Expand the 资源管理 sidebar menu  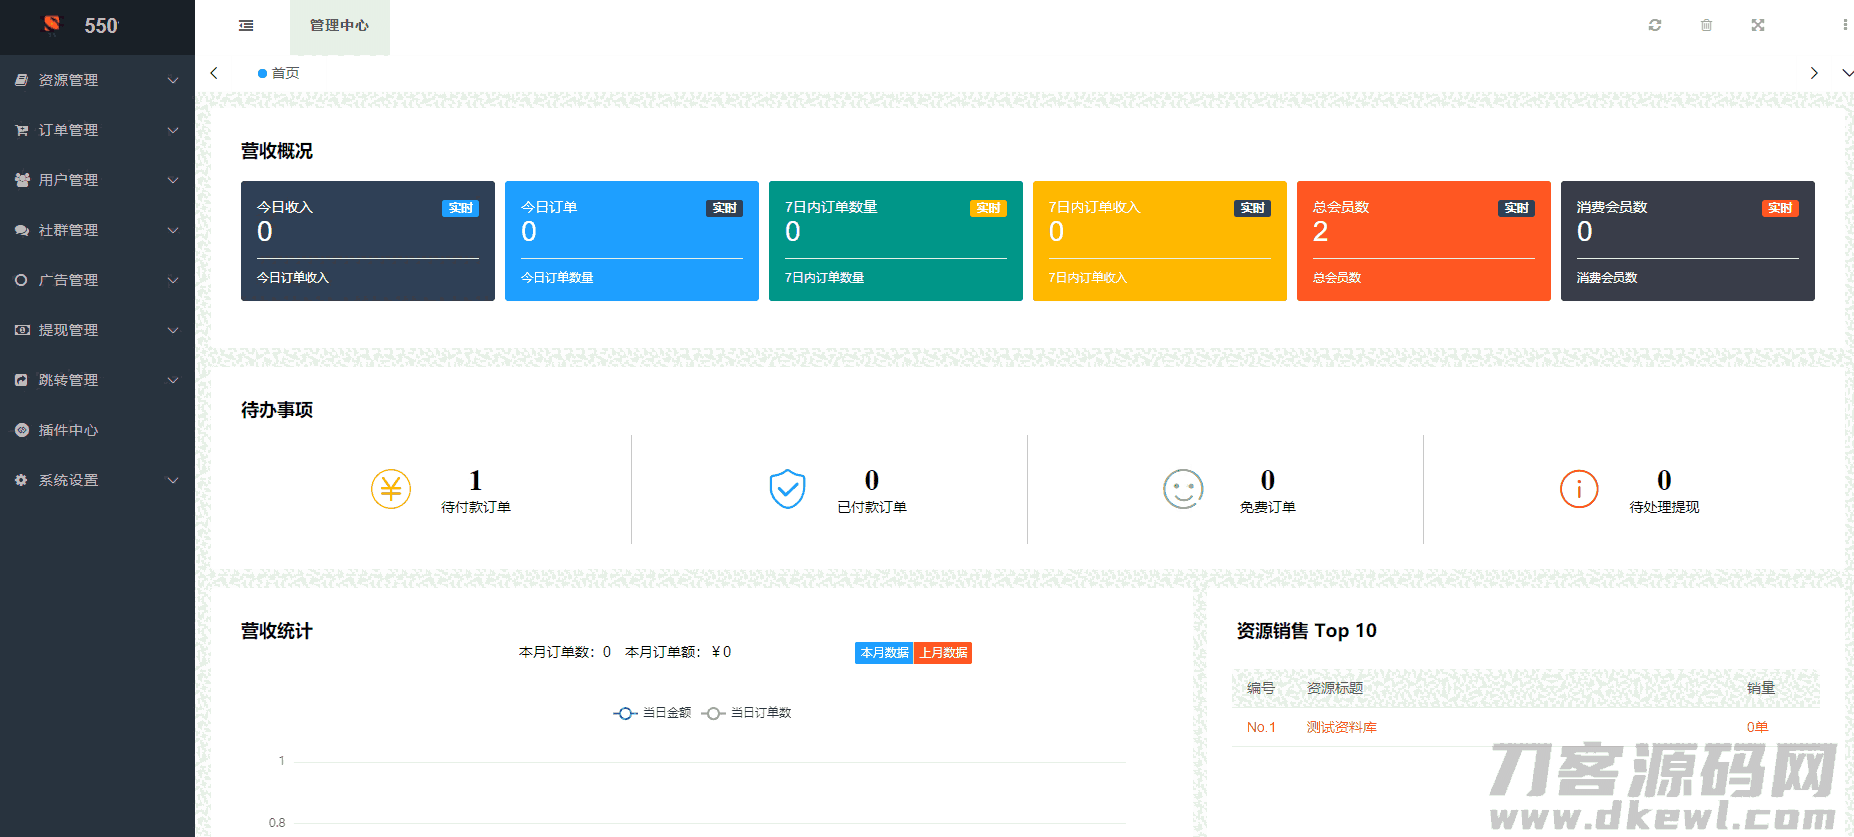point(97,80)
